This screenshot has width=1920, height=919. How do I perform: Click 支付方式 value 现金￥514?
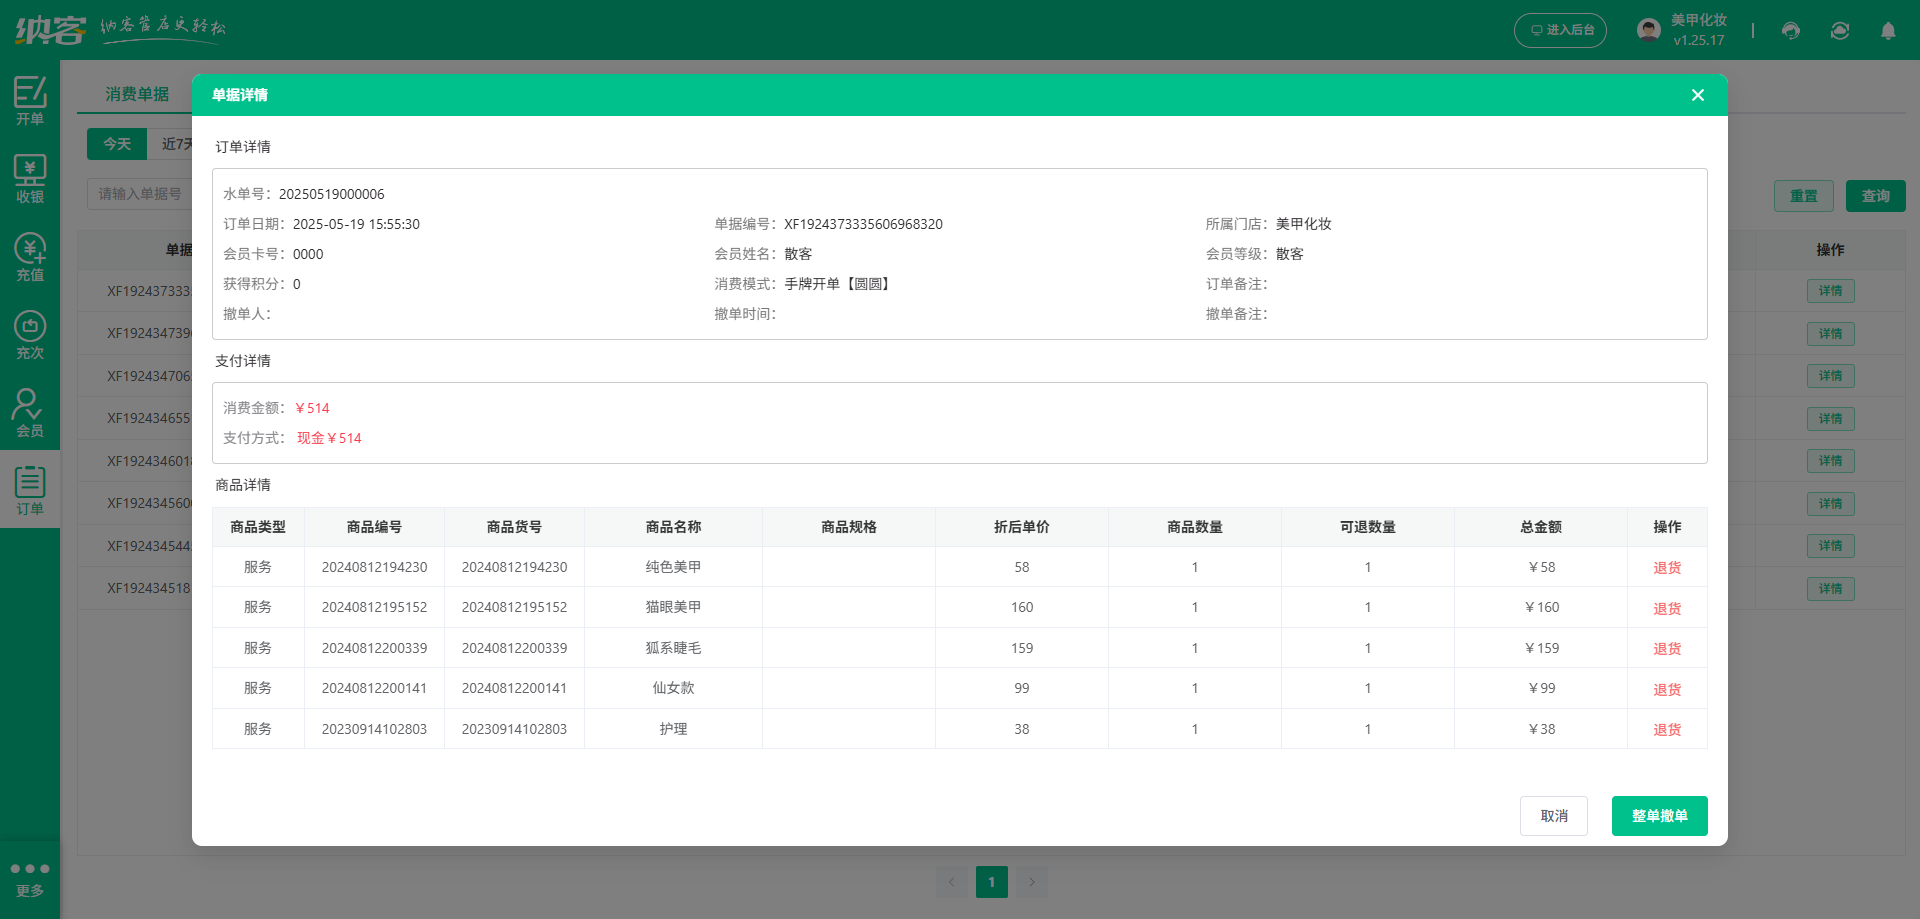click(329, 438)
